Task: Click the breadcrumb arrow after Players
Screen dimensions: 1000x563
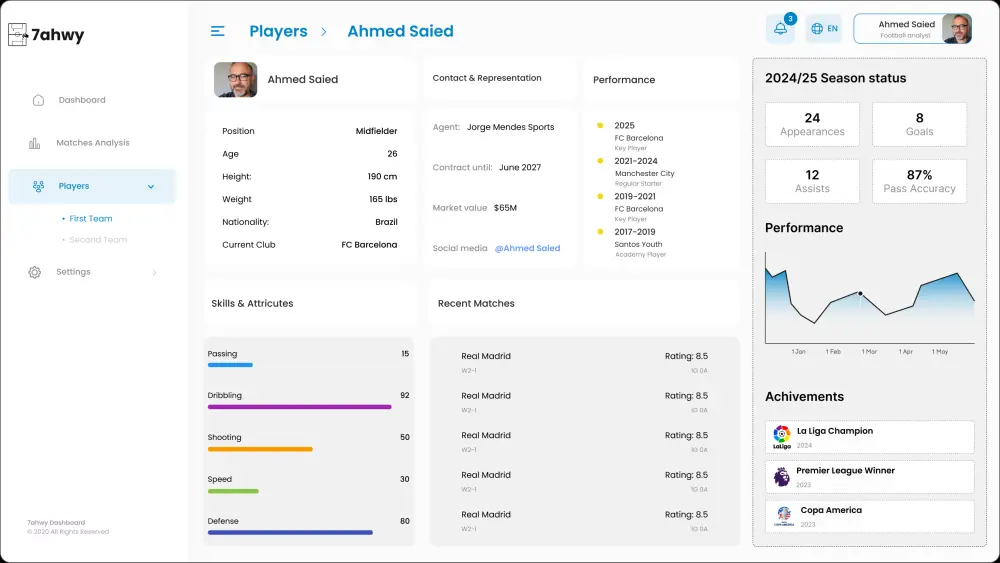Action: [x=324, y=31]
